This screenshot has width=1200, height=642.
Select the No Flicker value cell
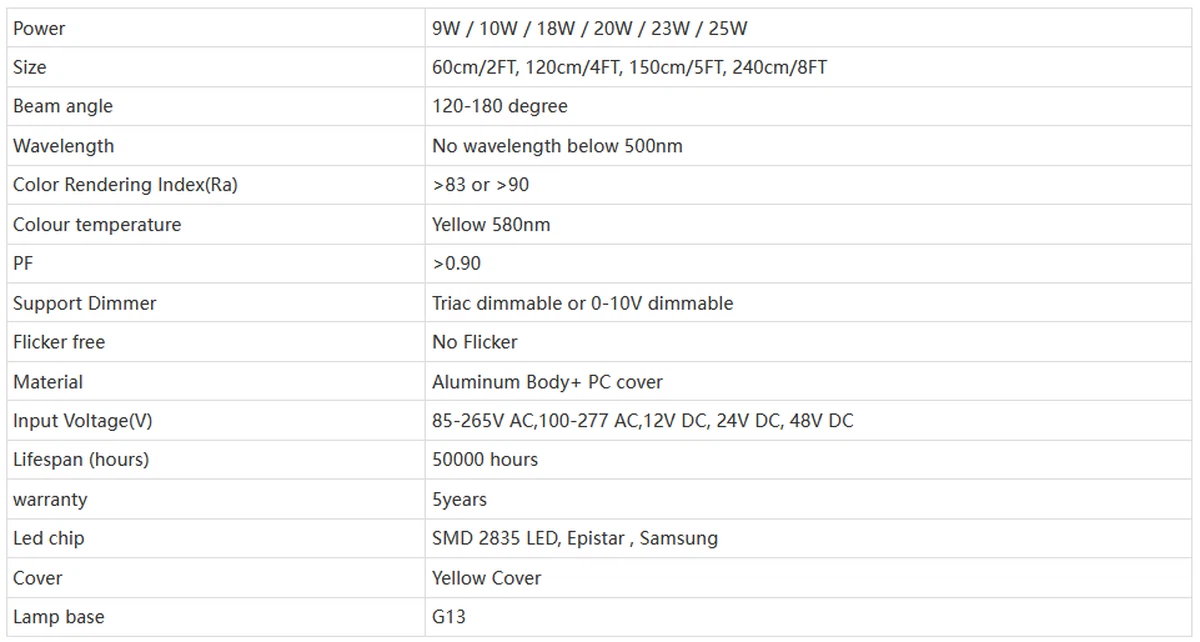[475, 342]
